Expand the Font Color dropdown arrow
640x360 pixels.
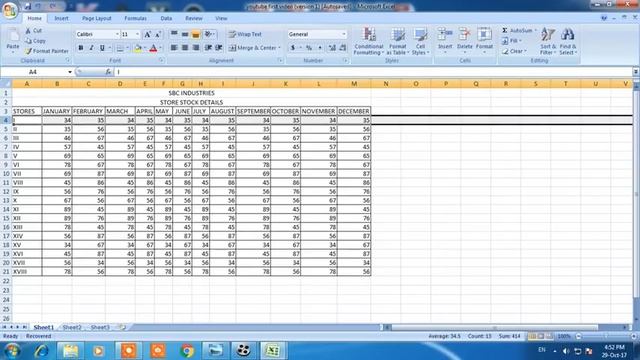coord(160,48)
